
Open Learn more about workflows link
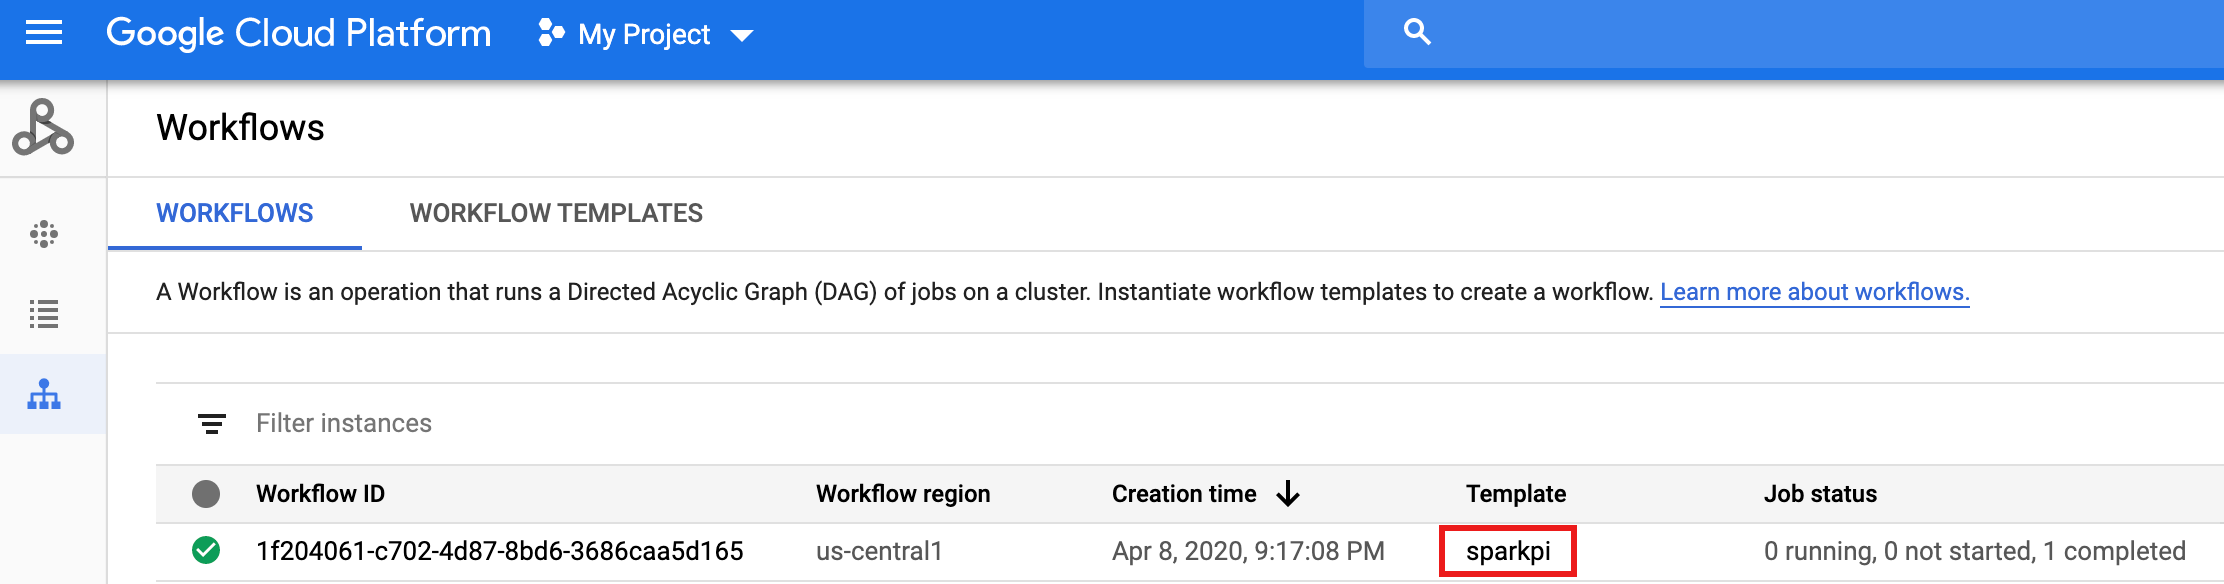coord(1814,292)
